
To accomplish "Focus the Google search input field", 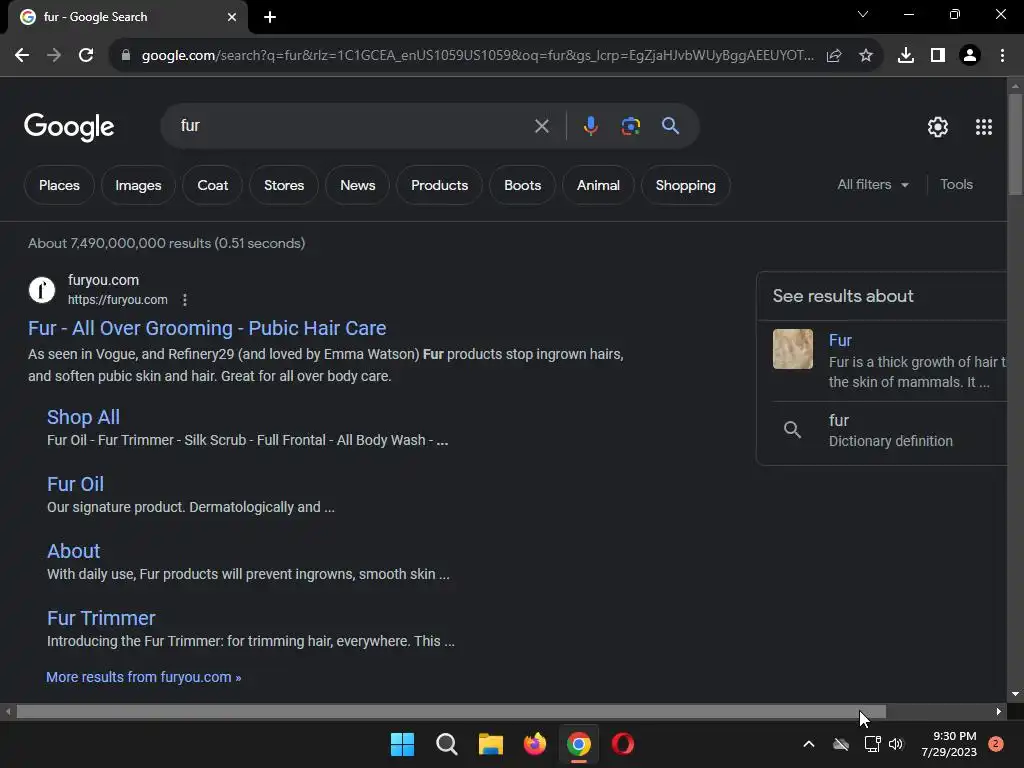I will point(353,125).
